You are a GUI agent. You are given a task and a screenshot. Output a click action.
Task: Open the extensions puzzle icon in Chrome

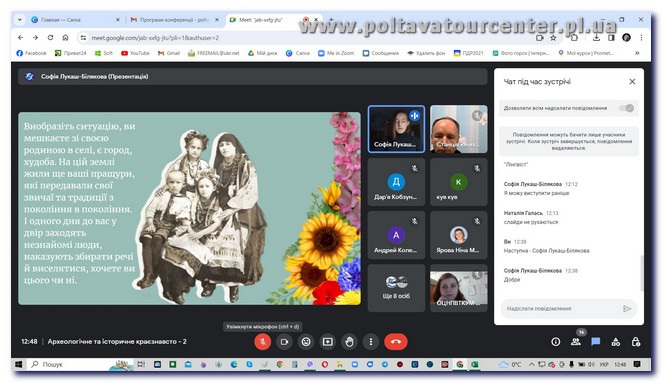[574, 38]
